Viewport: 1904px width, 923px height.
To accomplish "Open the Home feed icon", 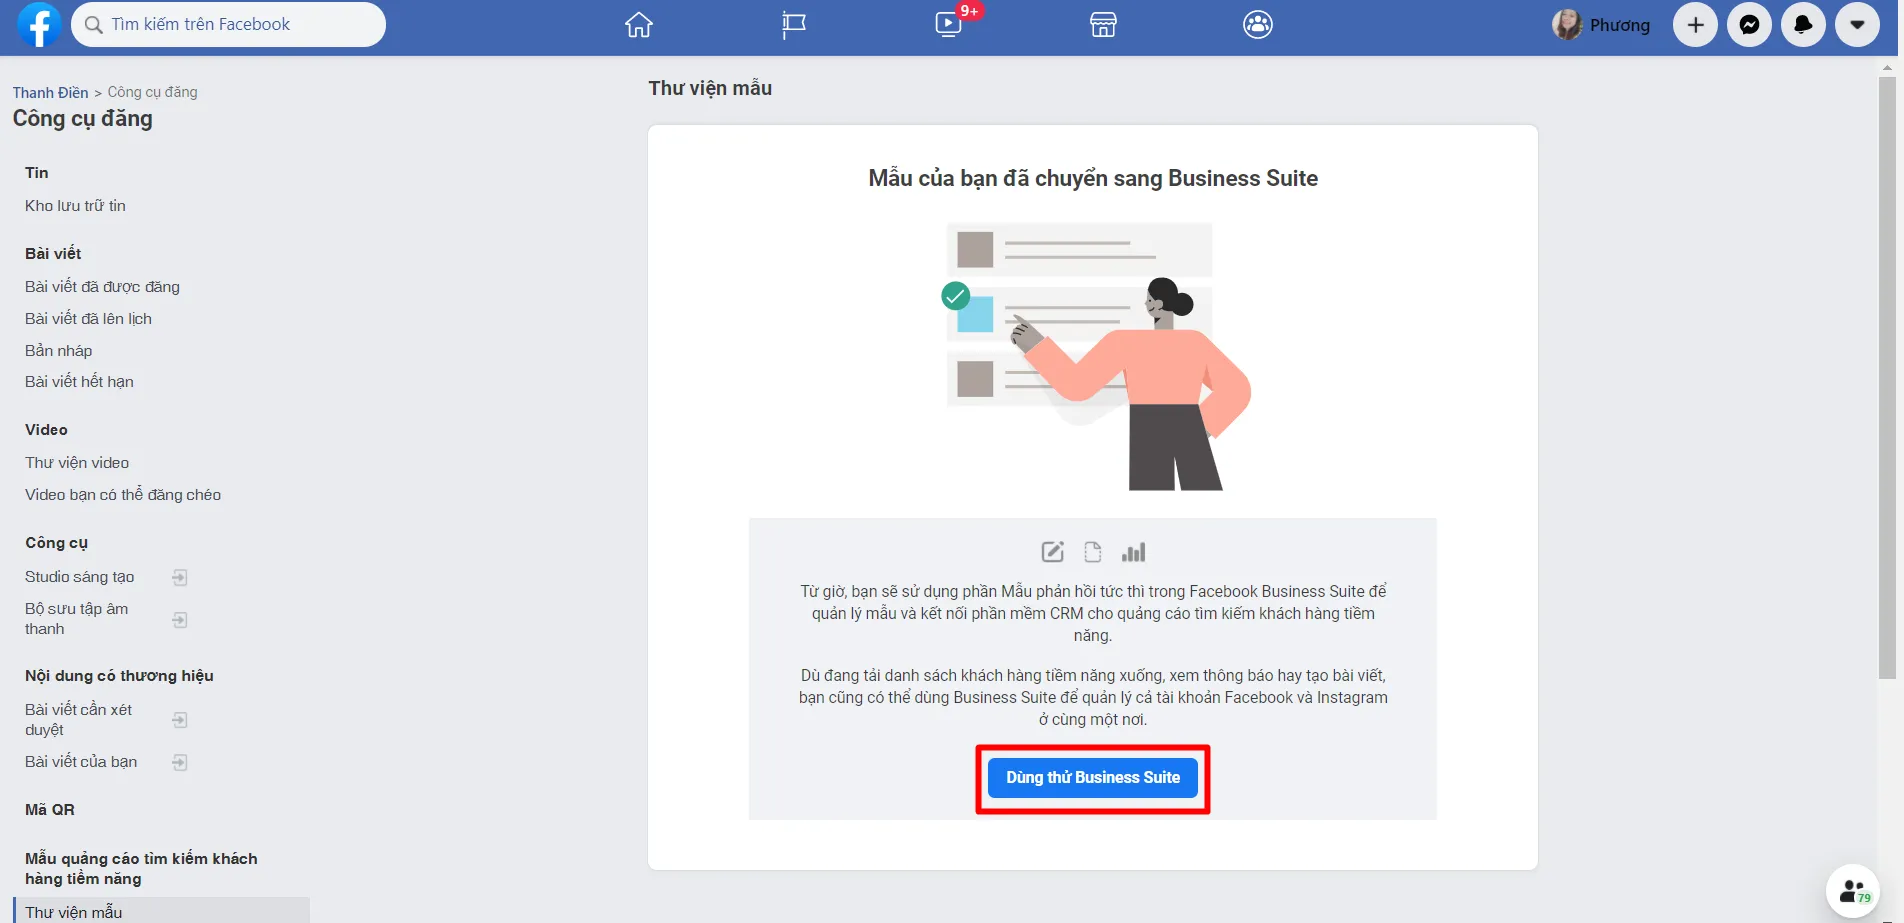I will [x=638, y=25].
